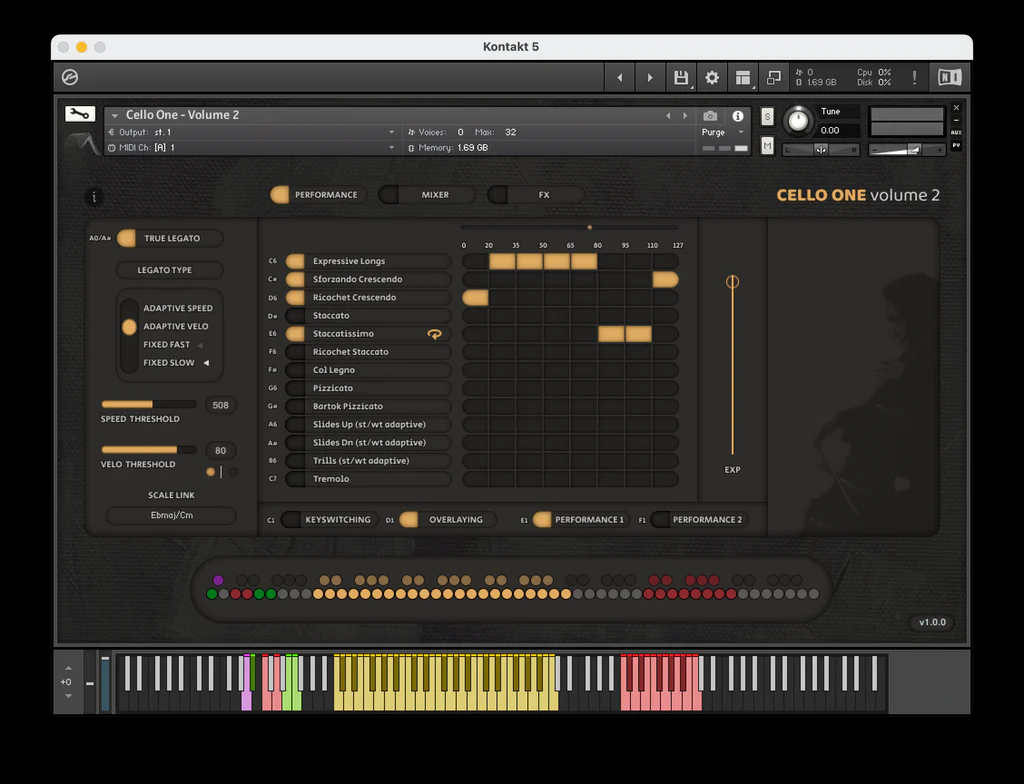Enable the Pizzicato articulation
Screen dimensions: 1024x784
[295, 388]
